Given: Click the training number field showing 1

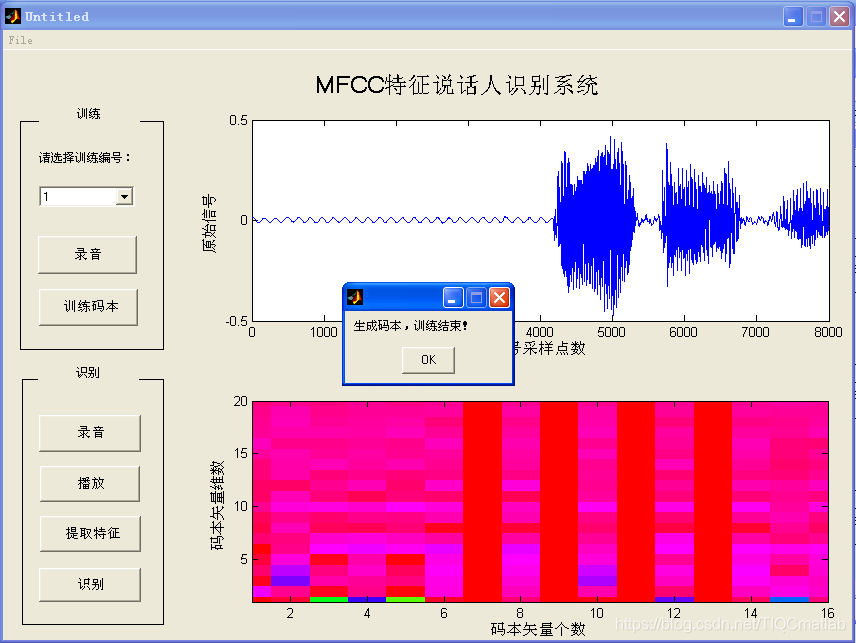Looking at the screenshot, I should click(79, 197).
